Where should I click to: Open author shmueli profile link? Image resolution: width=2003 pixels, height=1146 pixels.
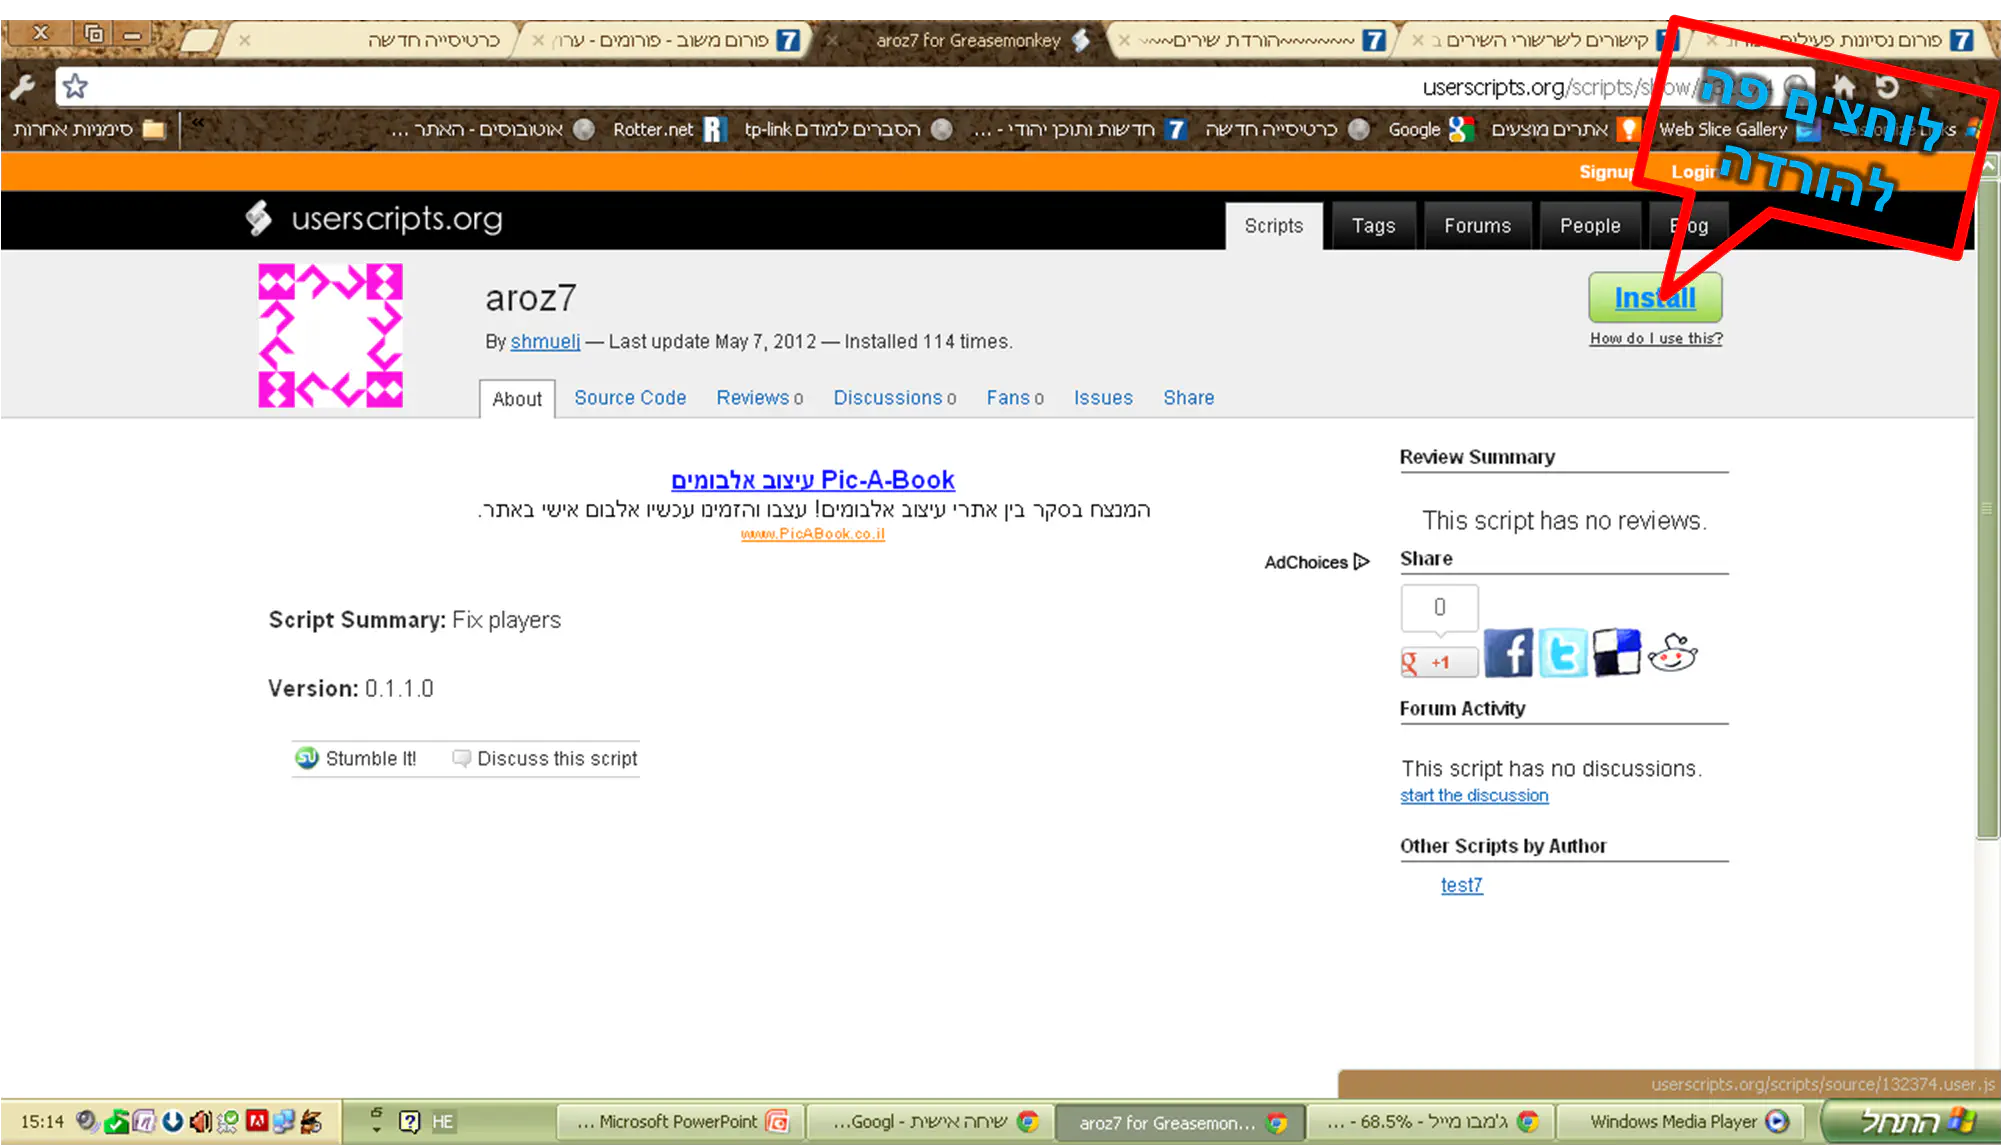coord(545,342)
